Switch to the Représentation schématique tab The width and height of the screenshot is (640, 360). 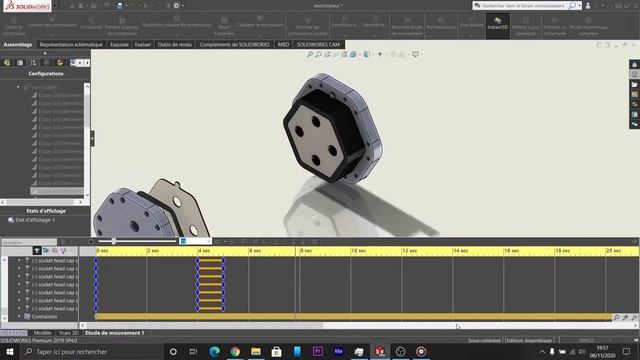coord(71,44)
